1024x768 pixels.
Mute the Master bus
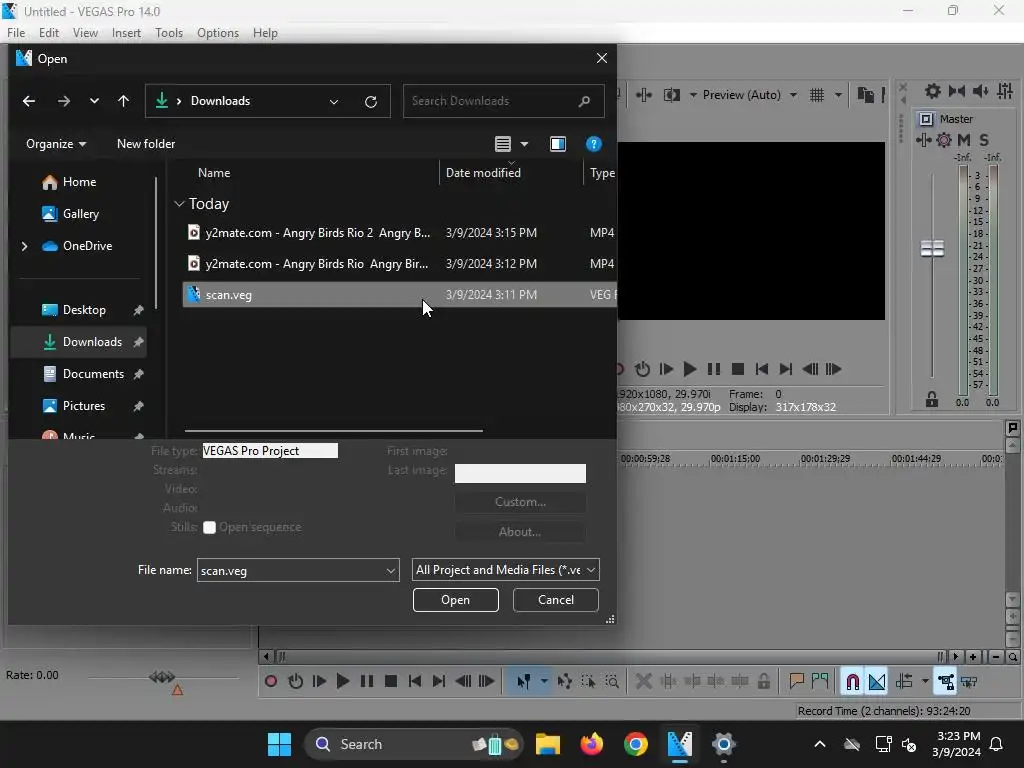coord(964,140)
